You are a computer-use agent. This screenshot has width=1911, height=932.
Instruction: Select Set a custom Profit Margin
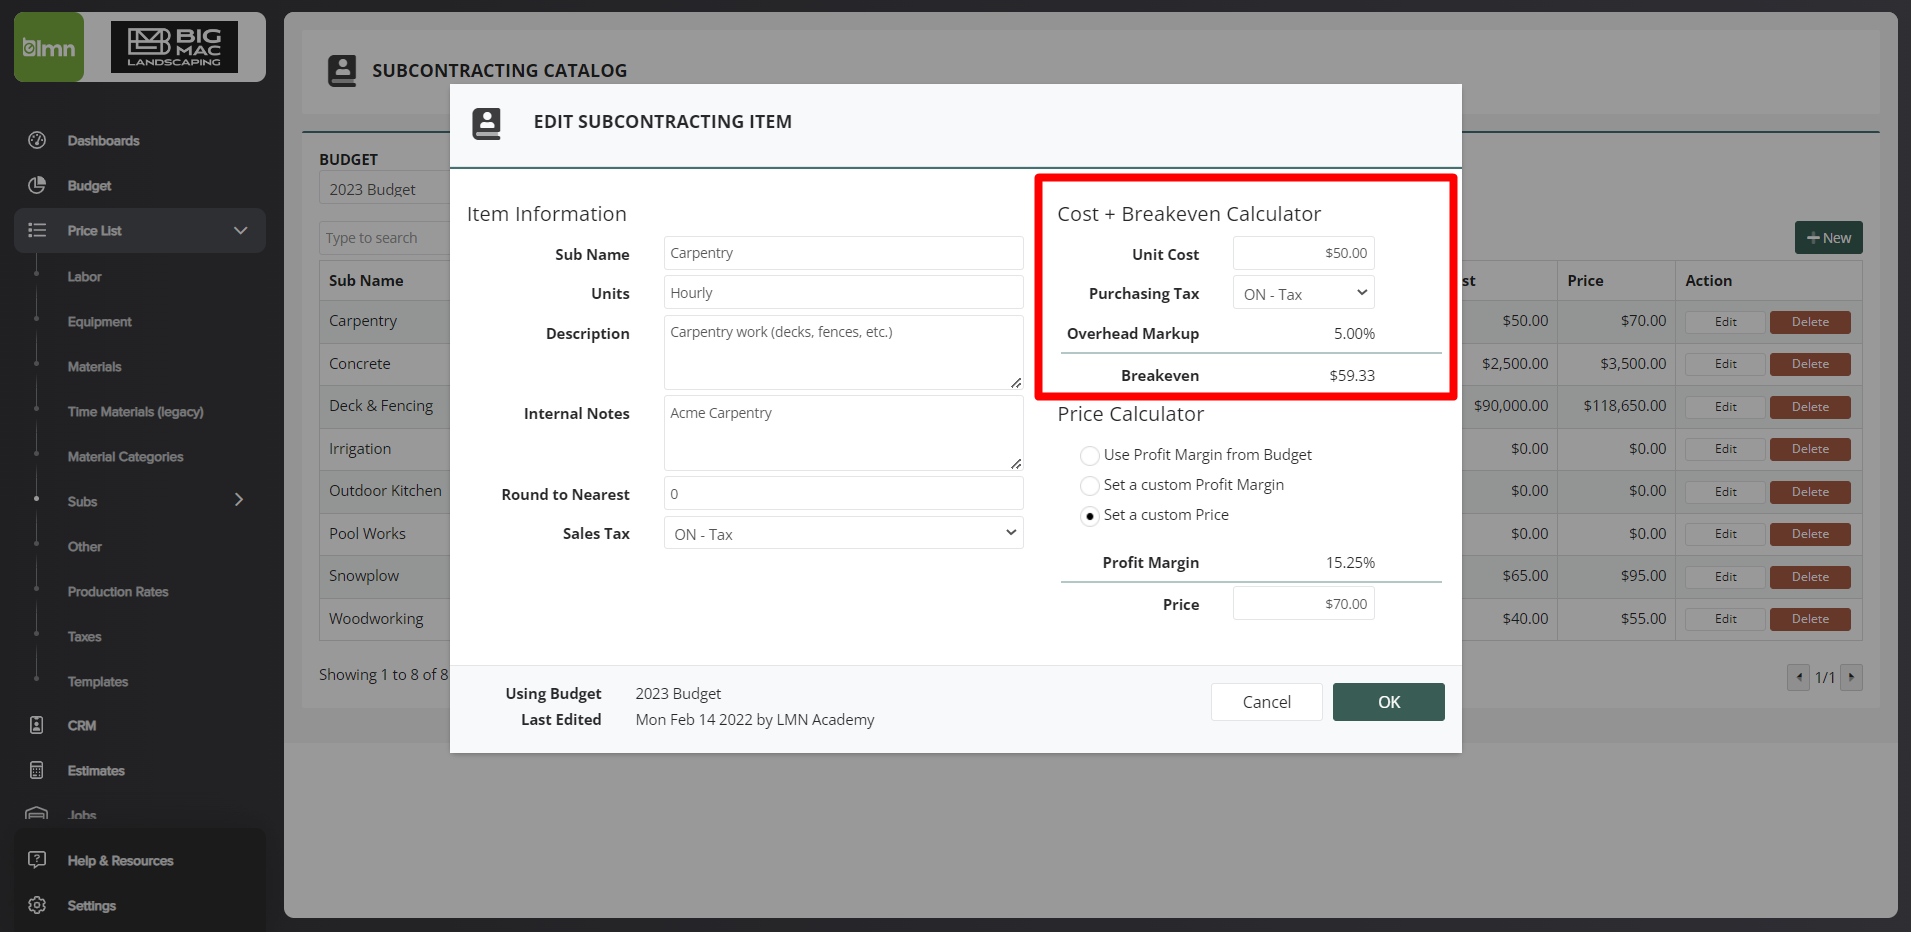tap(1089, 485)
